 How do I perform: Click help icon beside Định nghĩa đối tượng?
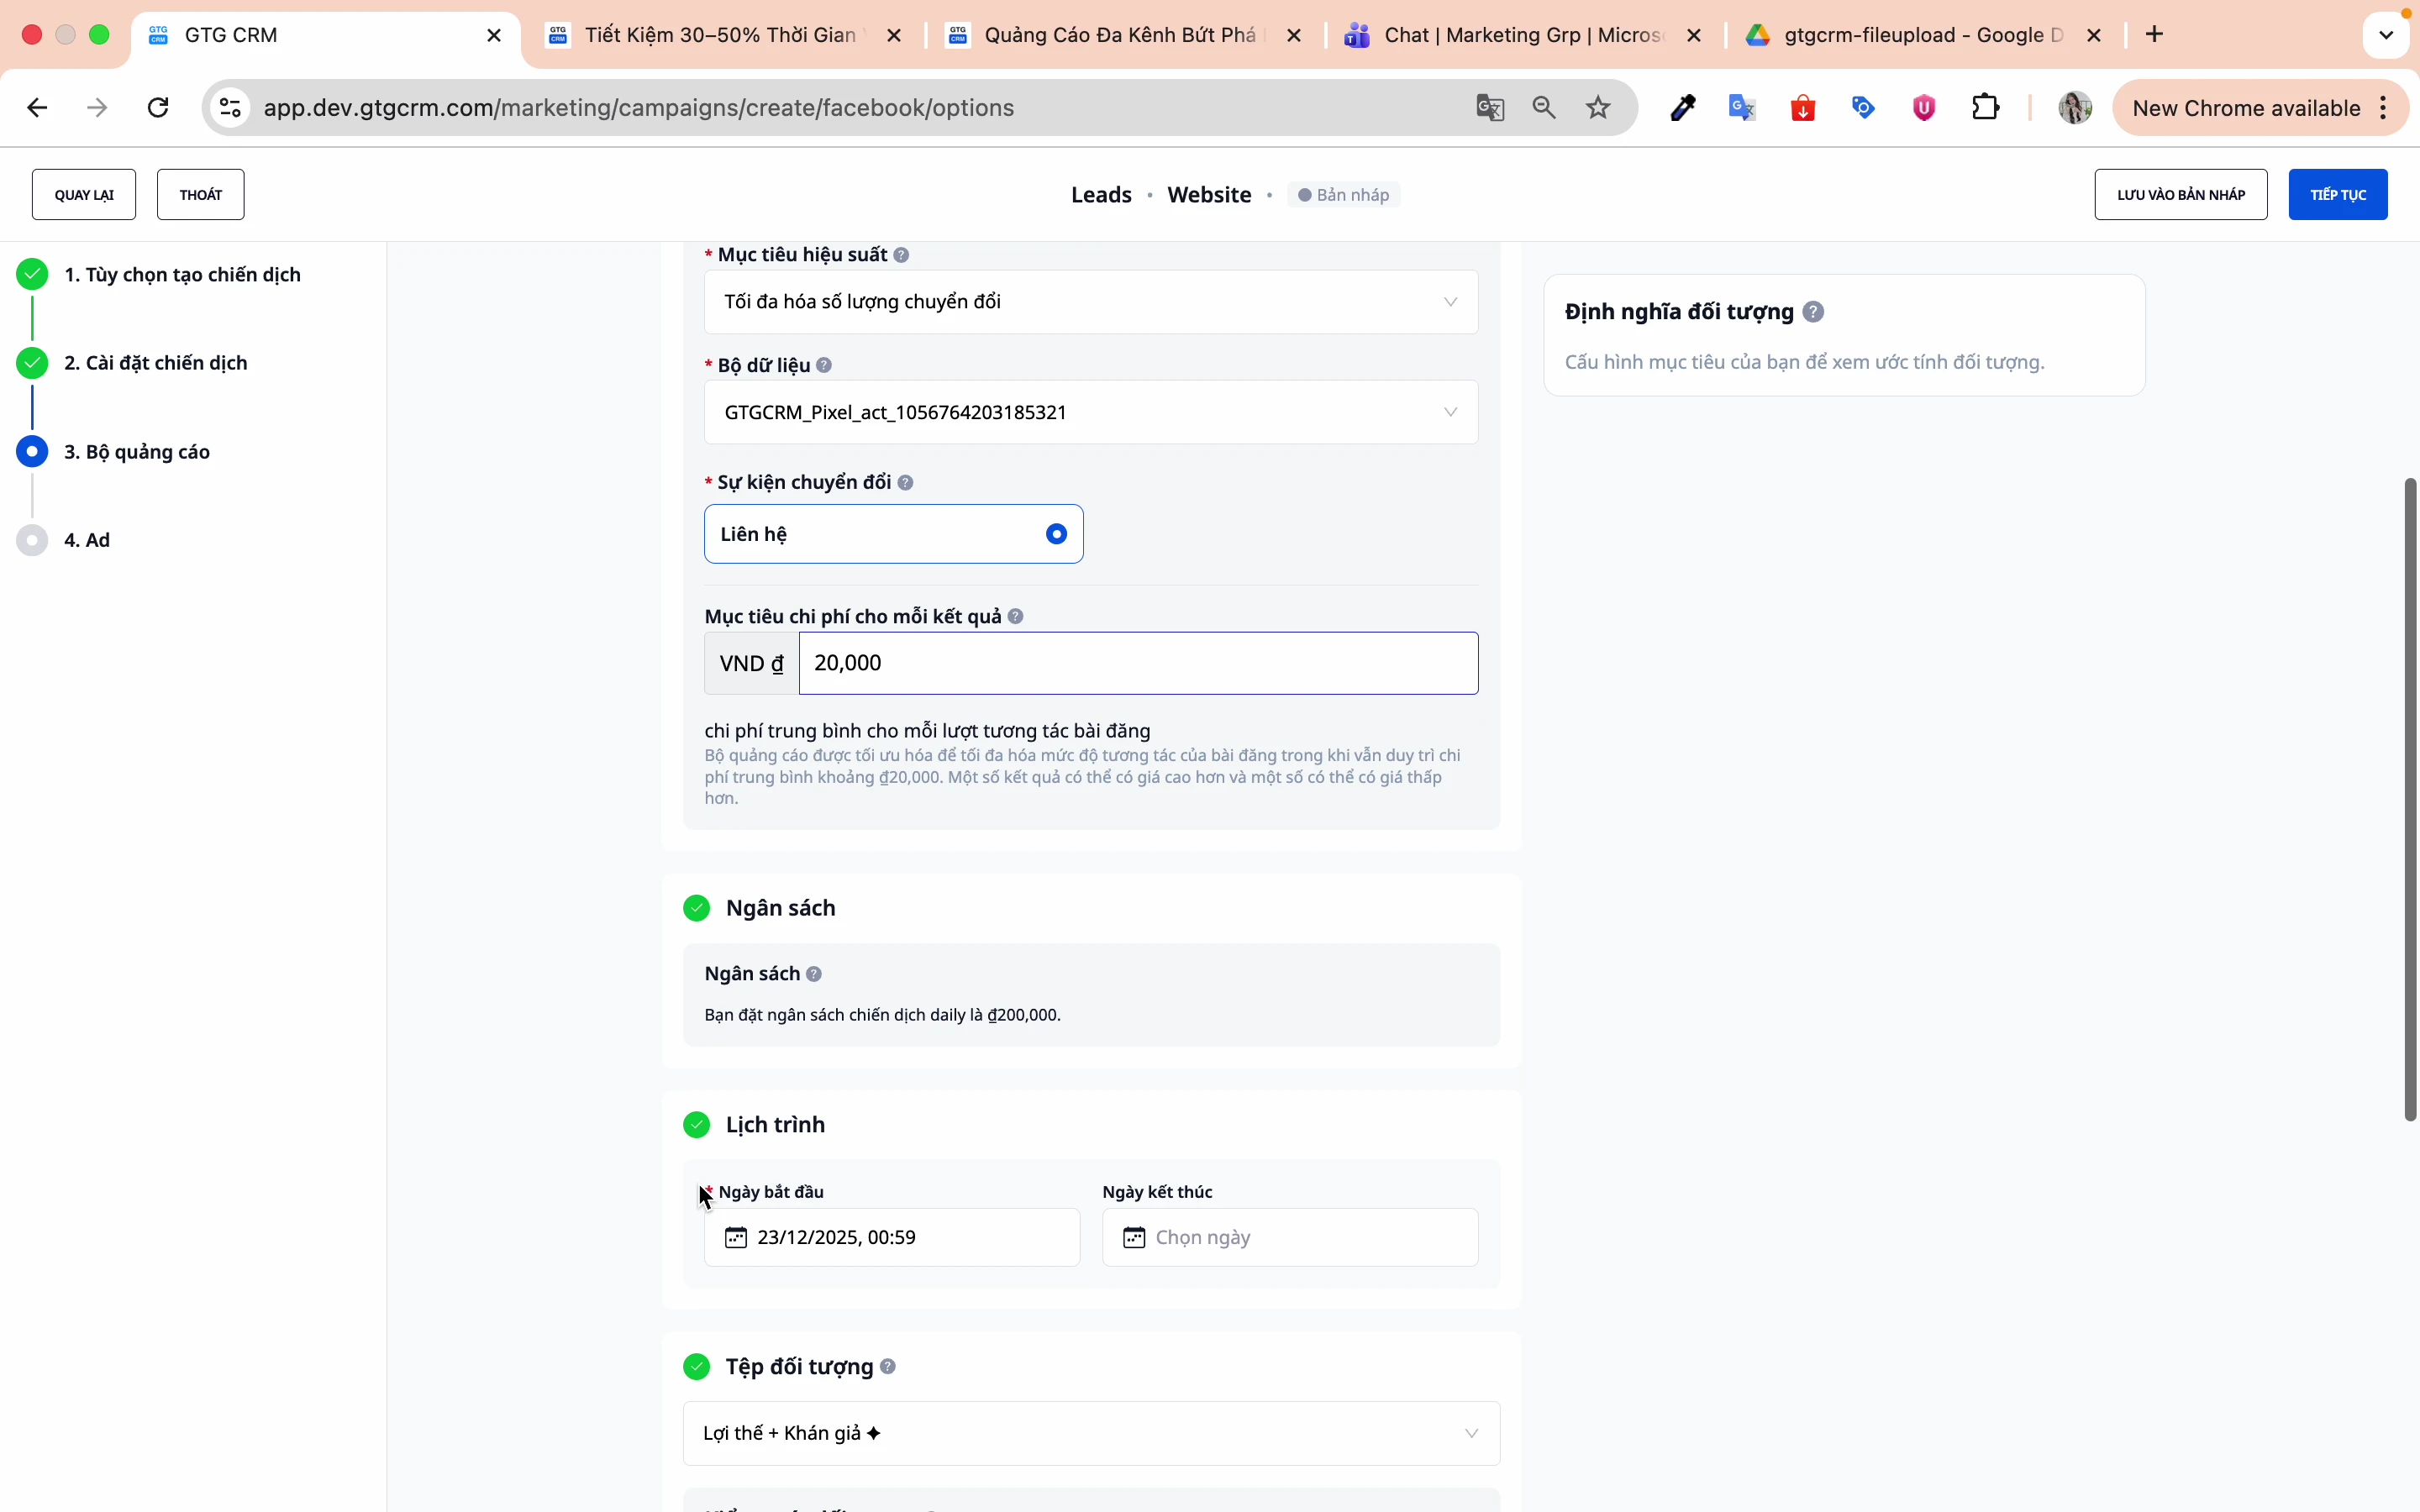click(x=1813, y=312)
